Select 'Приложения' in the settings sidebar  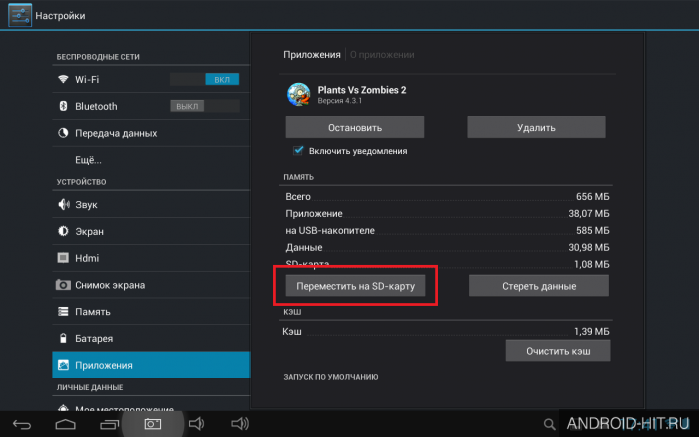pyautogui.click(x=151, y=365)
